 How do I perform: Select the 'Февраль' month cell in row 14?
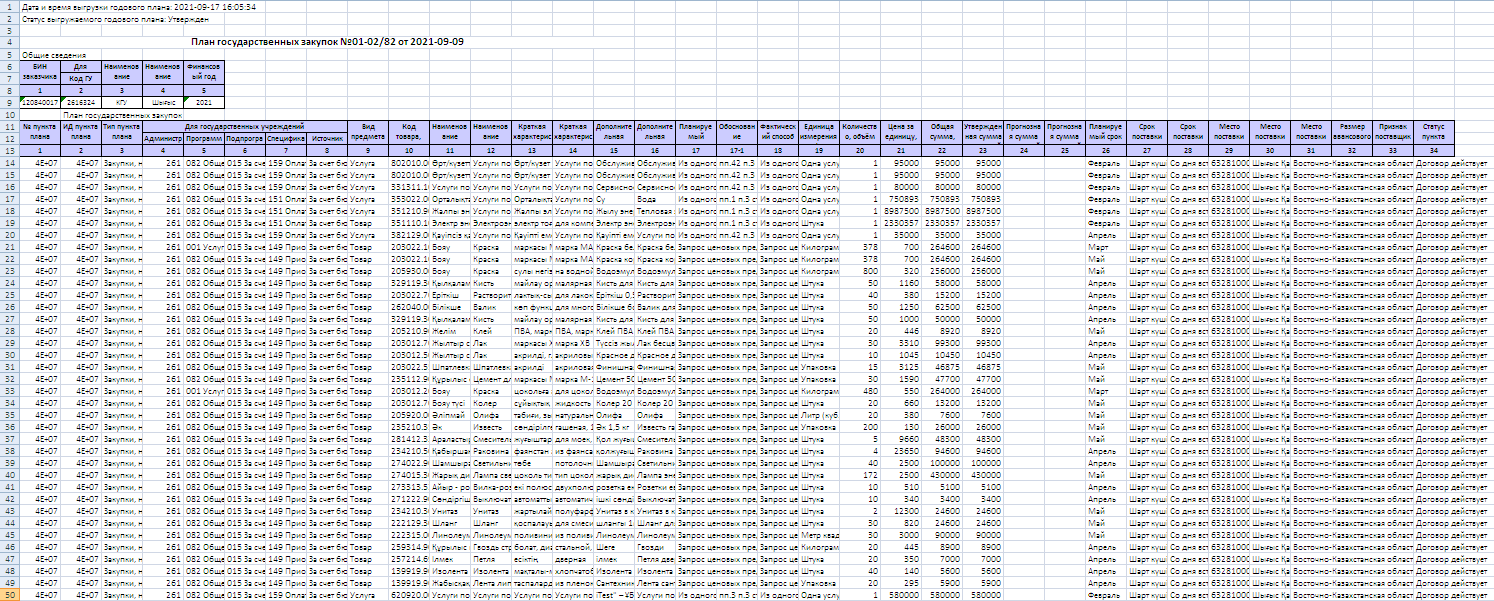tap(1105, 162)
